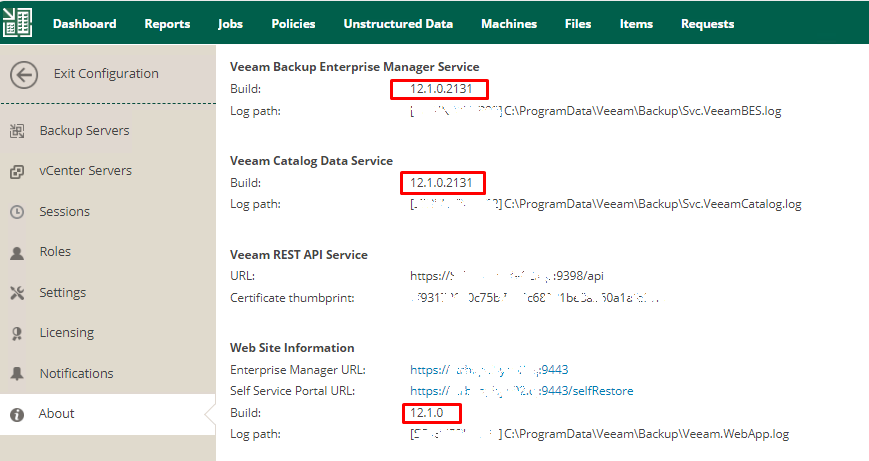Open the Self Service Portal selfRestore link
Image resolution: width=869 pixels, height=461 pixels.
point(522,391)
